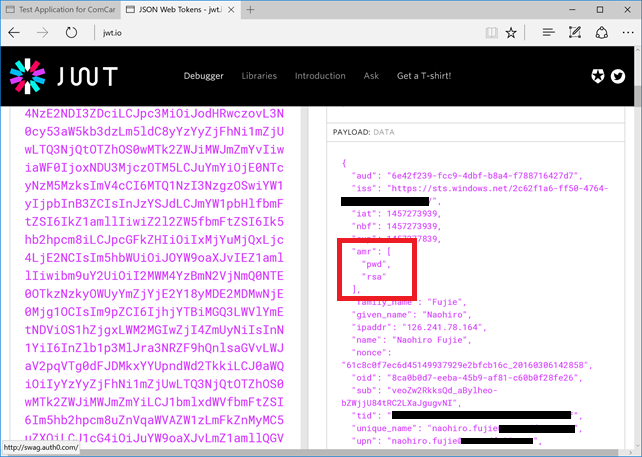Click the JWT colorful logo

27,76
